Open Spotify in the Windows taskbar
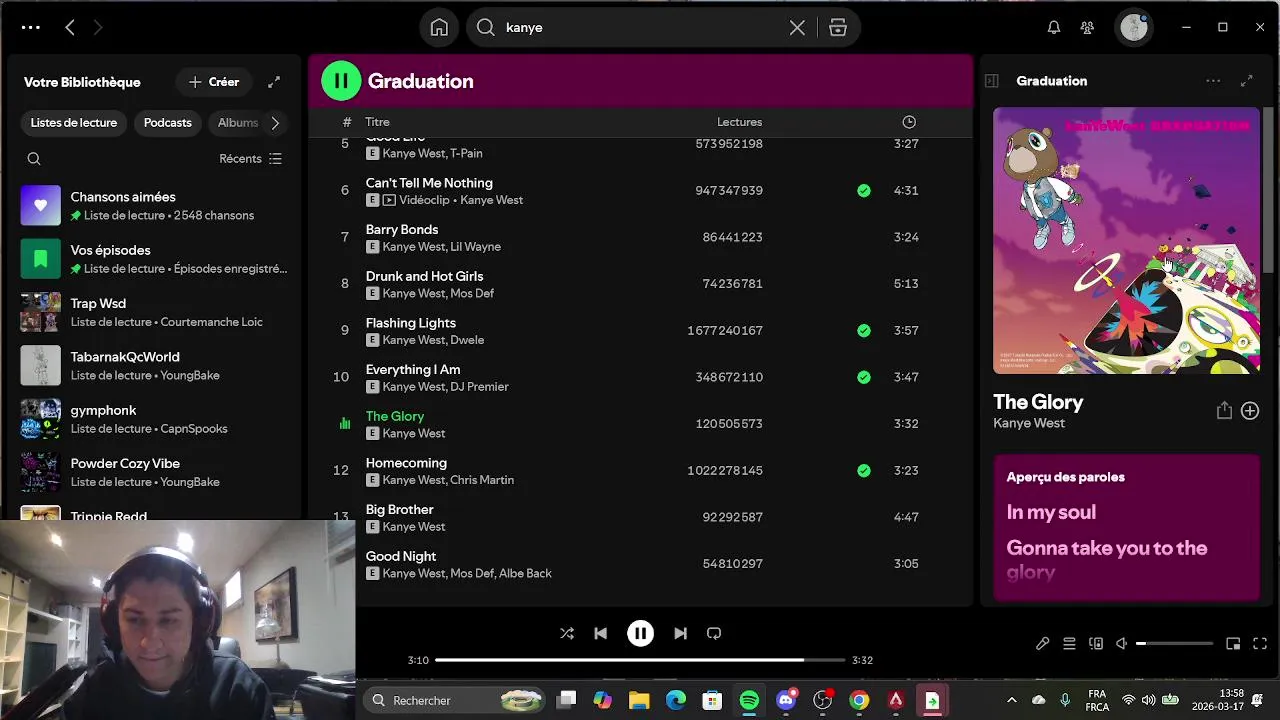Viewport: 1280px width, 720px height. (x=749, y=700)
